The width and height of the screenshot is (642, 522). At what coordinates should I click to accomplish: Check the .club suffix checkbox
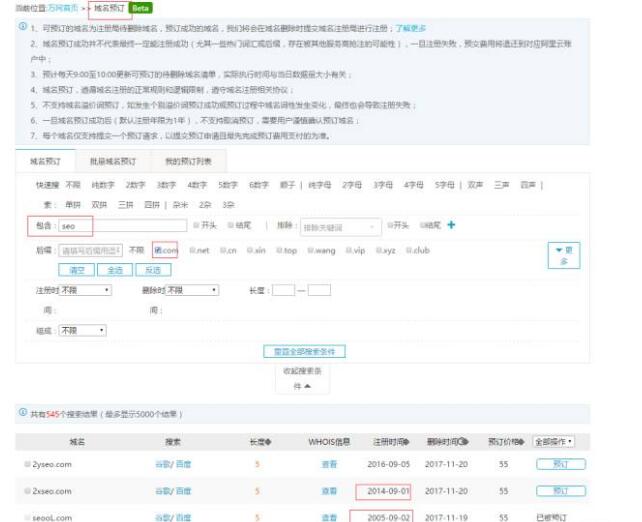click(x=409, y=250)
